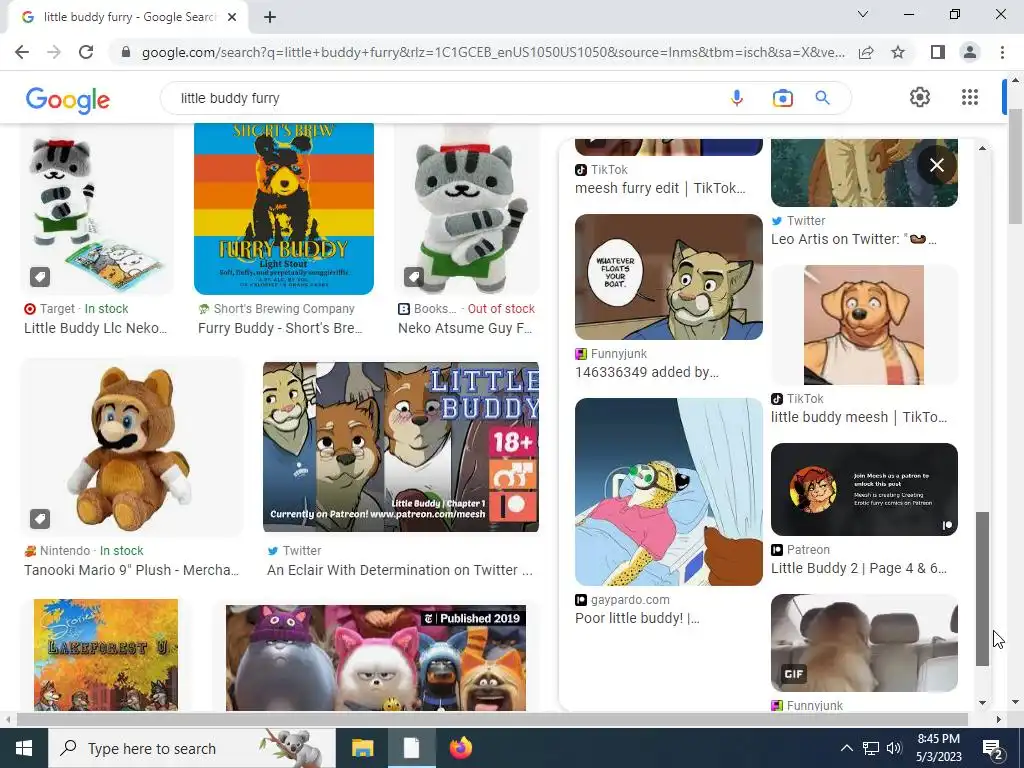Search by image with the camera icon

pyautogui.click(x=782, y=98)
